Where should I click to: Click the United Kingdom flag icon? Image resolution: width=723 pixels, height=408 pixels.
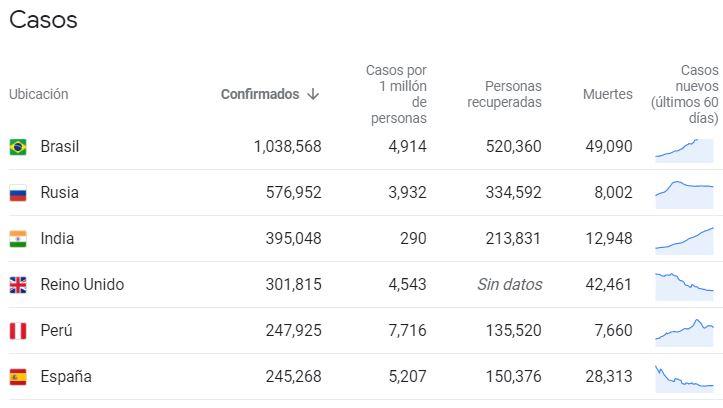point(18,285)
